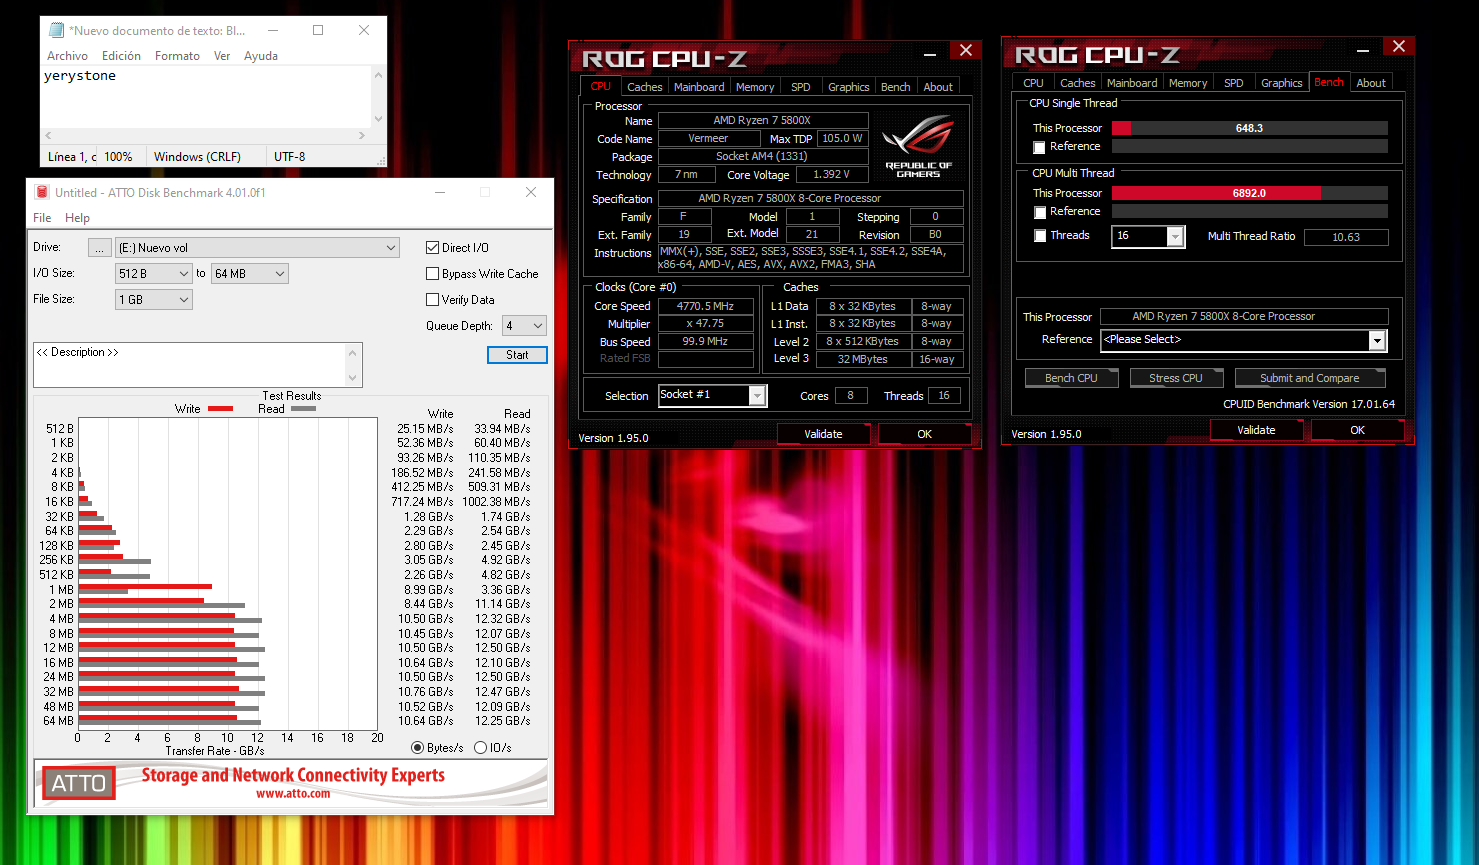Switch to the CPU tab in right CPU-Z
Image resolution: width=1479 pixels, height=865 pixels.
(1033, 83)
